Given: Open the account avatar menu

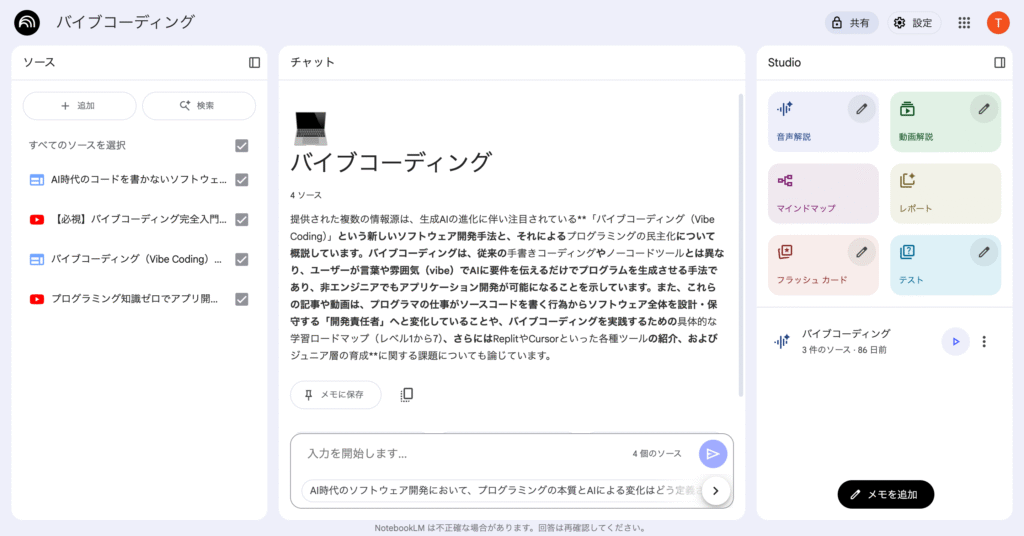Looking at the screenshot, I should (x=997, y=23).
